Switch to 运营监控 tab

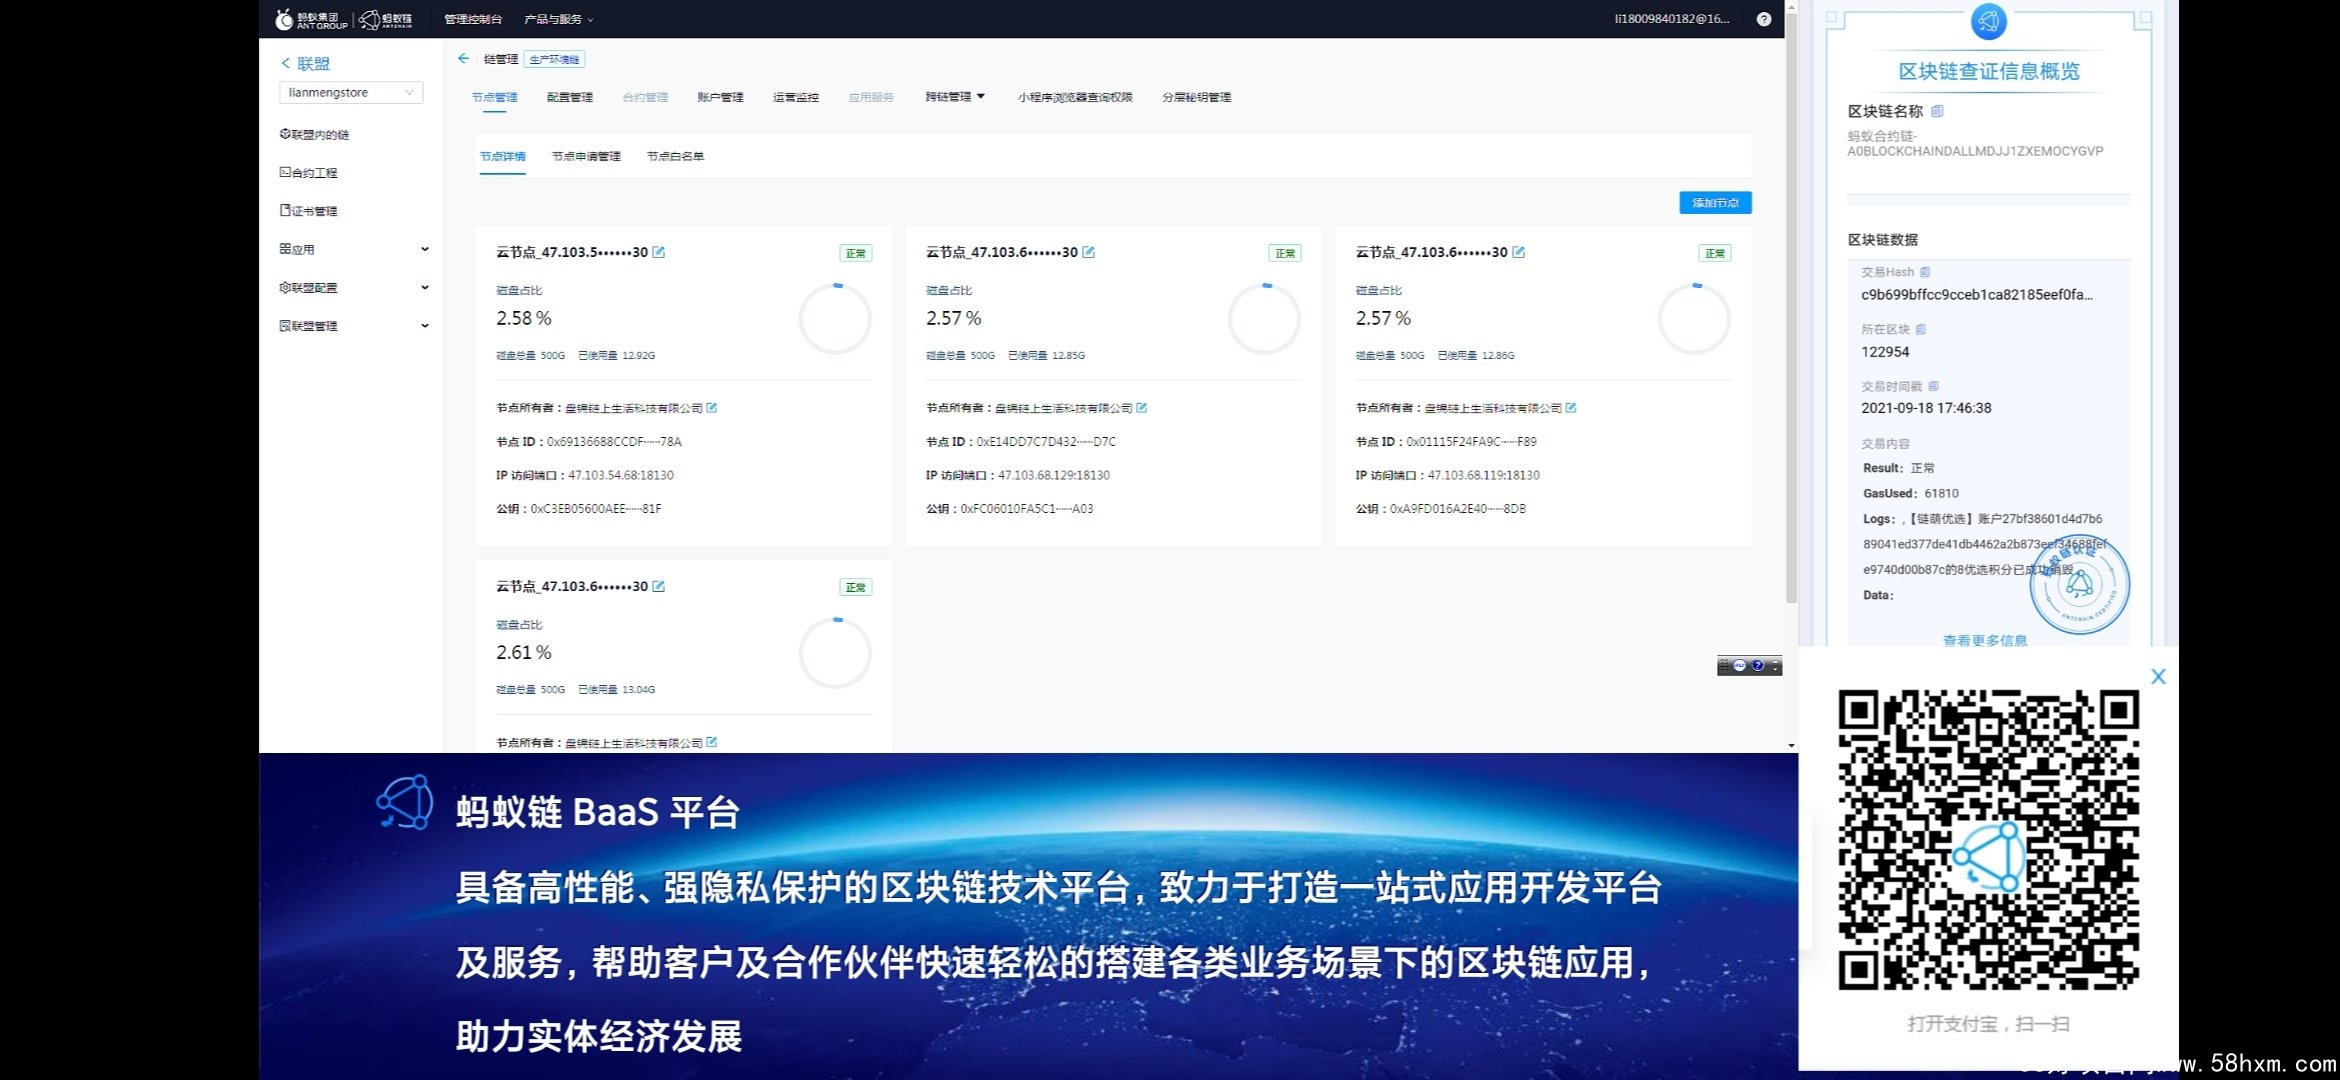796,97
